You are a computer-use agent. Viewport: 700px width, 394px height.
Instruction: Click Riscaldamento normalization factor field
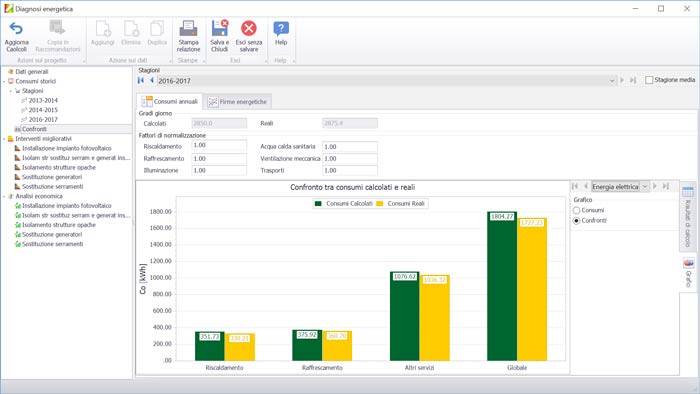[219, 146]
